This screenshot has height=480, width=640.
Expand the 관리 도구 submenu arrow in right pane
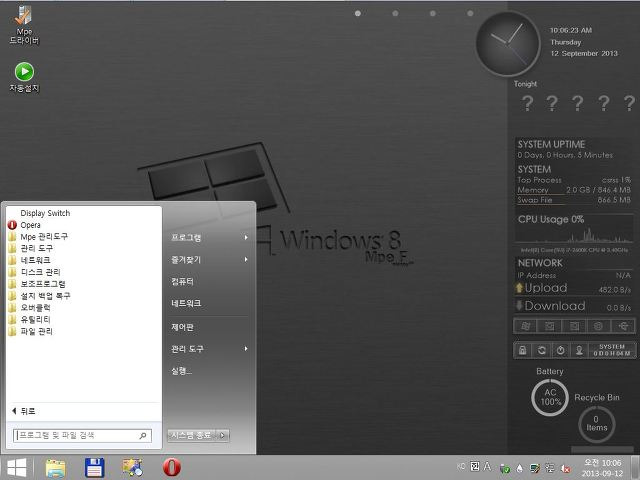[246, 349]
